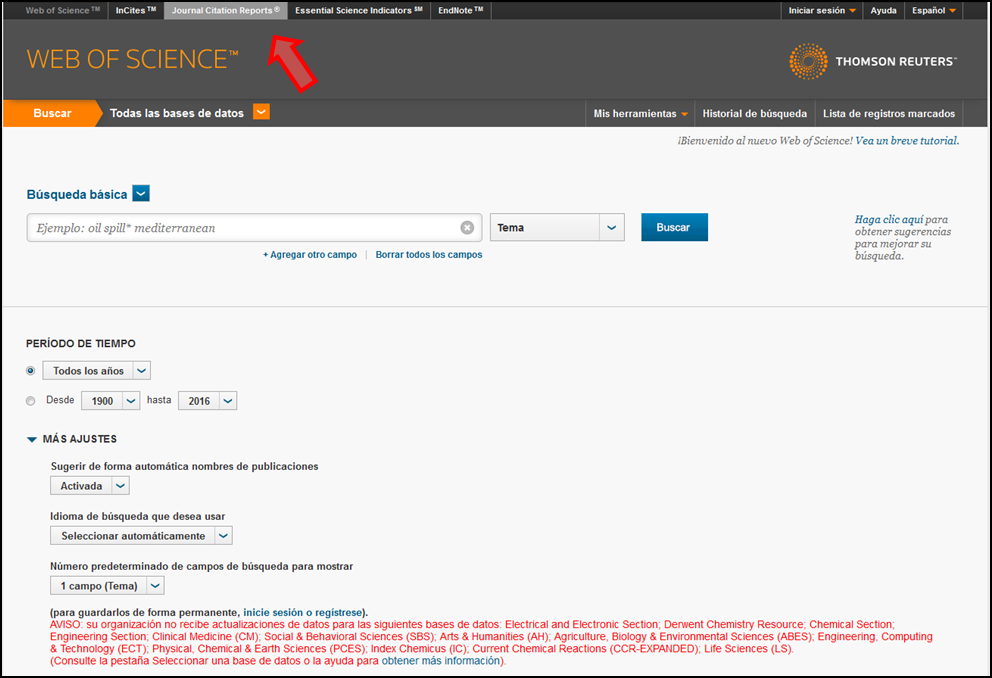This screenshot has height=678, width=992.
Task: Open the end year 2016 dropdown
Action: click(x=208, y=401)
